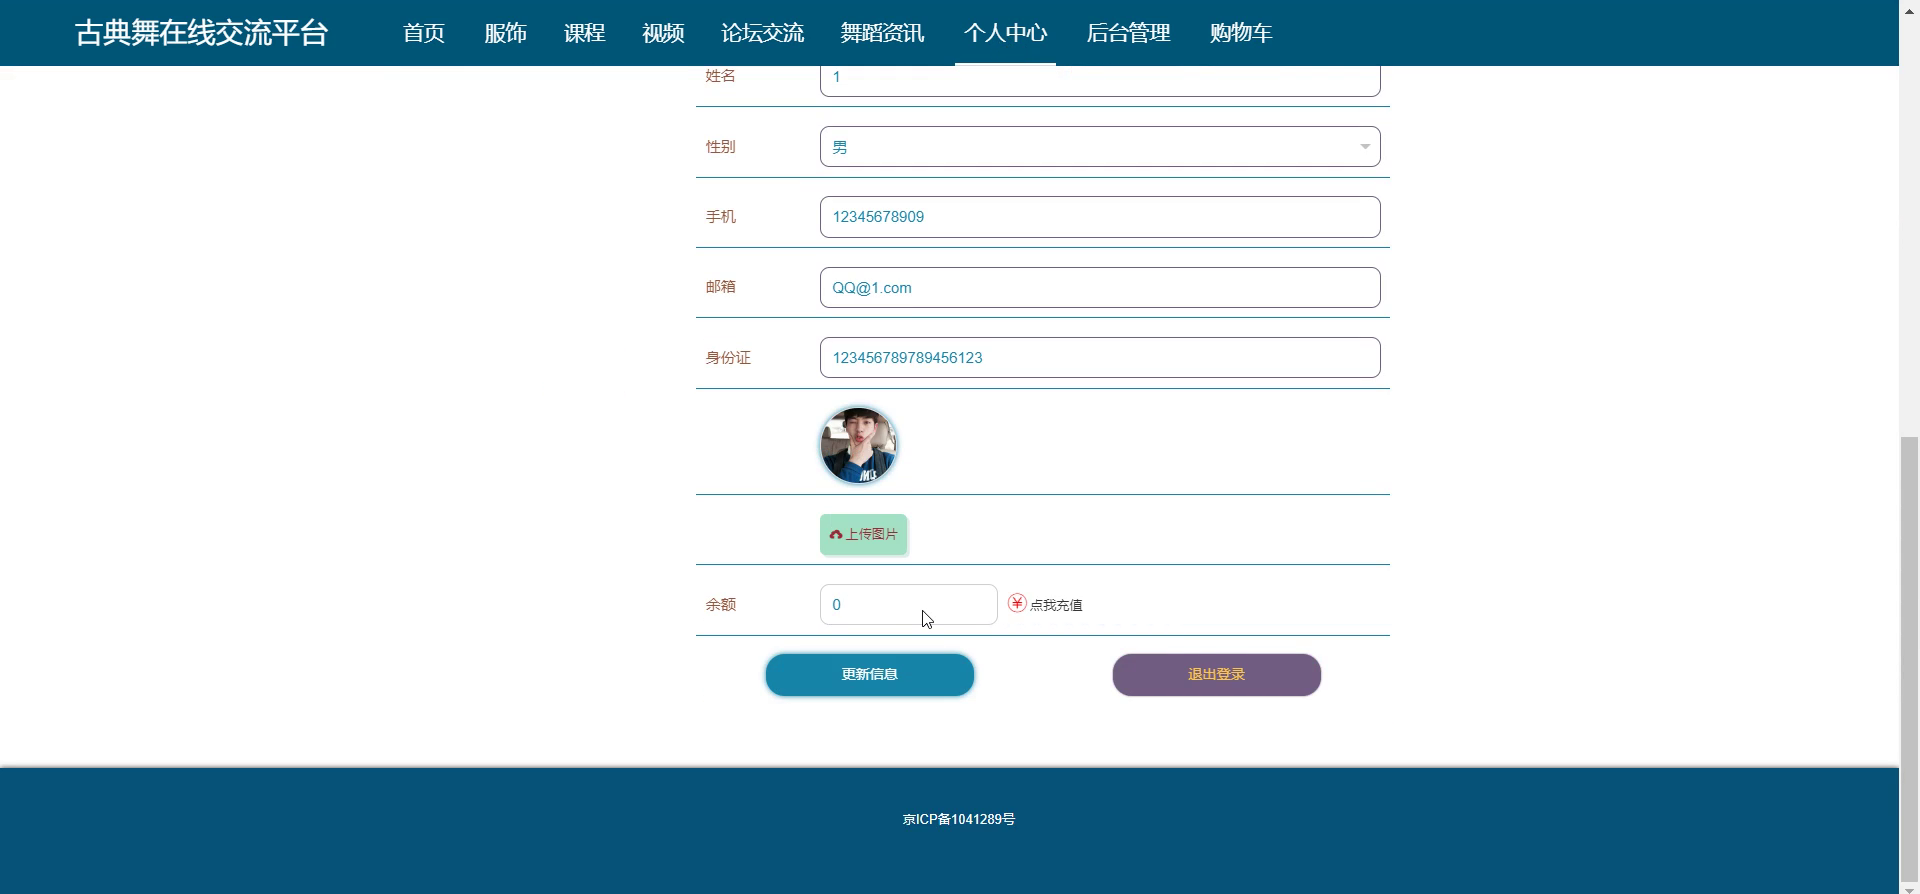Focus the 身份证 ID number field
The image size is (1920, 894).
pyautogui.click(x=1100, y=358)
